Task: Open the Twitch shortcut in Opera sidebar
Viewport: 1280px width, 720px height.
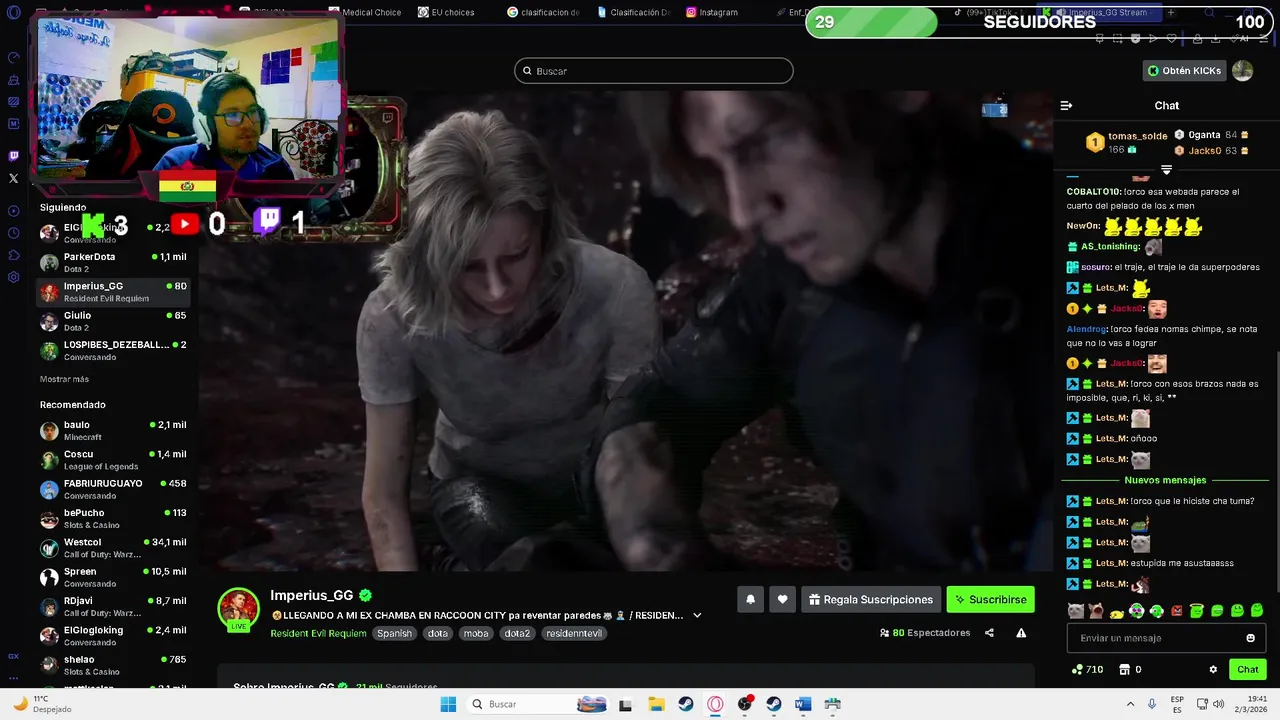Action: coord(13,156)
